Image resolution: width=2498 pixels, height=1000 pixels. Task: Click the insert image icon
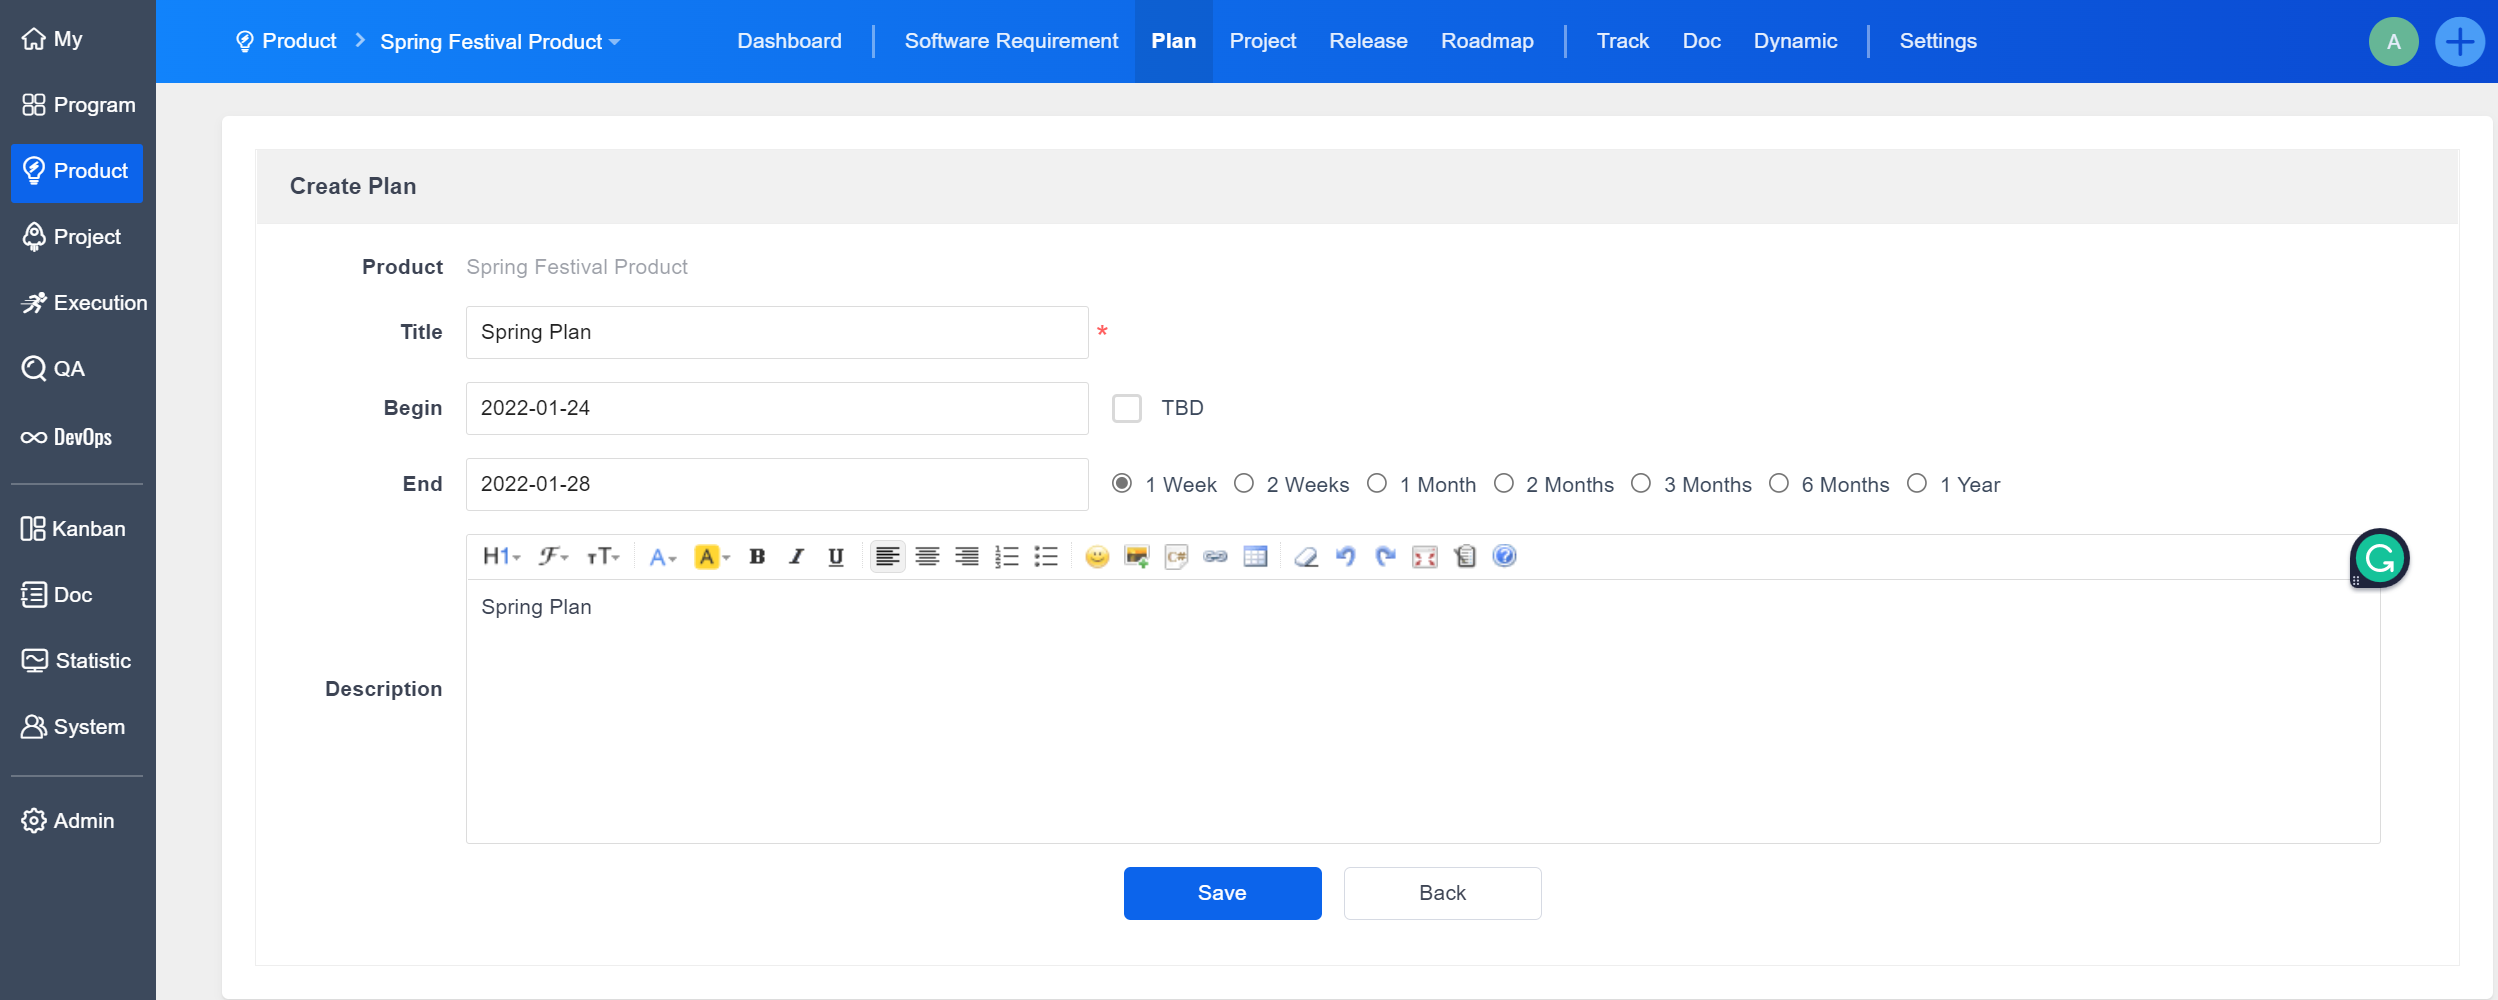1136,557
